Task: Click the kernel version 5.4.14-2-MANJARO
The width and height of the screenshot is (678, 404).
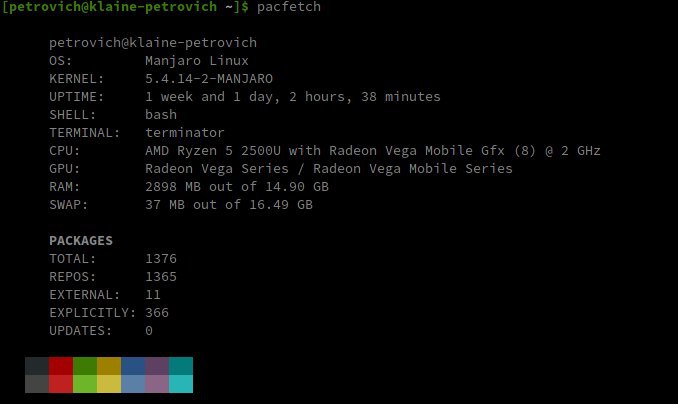Action: [209, 79]
